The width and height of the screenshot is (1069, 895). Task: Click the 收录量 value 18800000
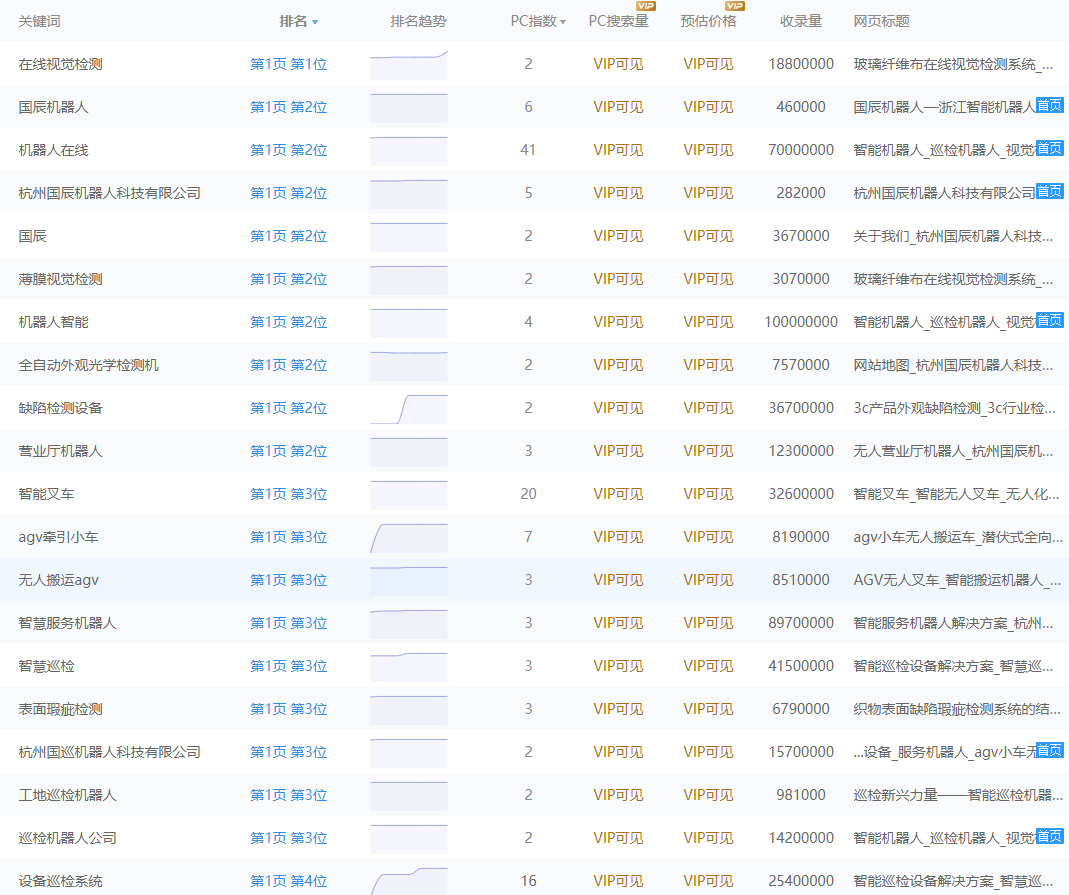[x=801, y=64]
